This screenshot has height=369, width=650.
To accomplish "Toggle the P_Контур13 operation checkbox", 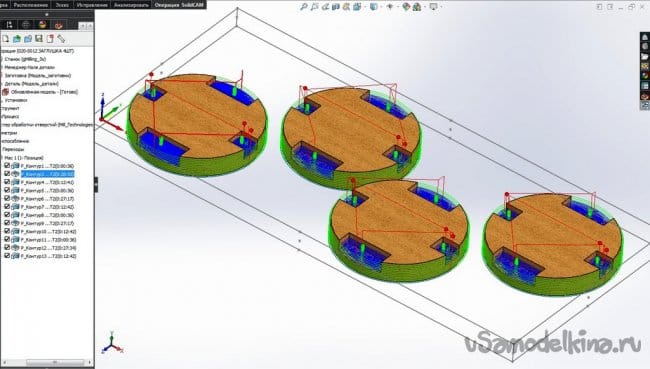I will tap(7, 256).
